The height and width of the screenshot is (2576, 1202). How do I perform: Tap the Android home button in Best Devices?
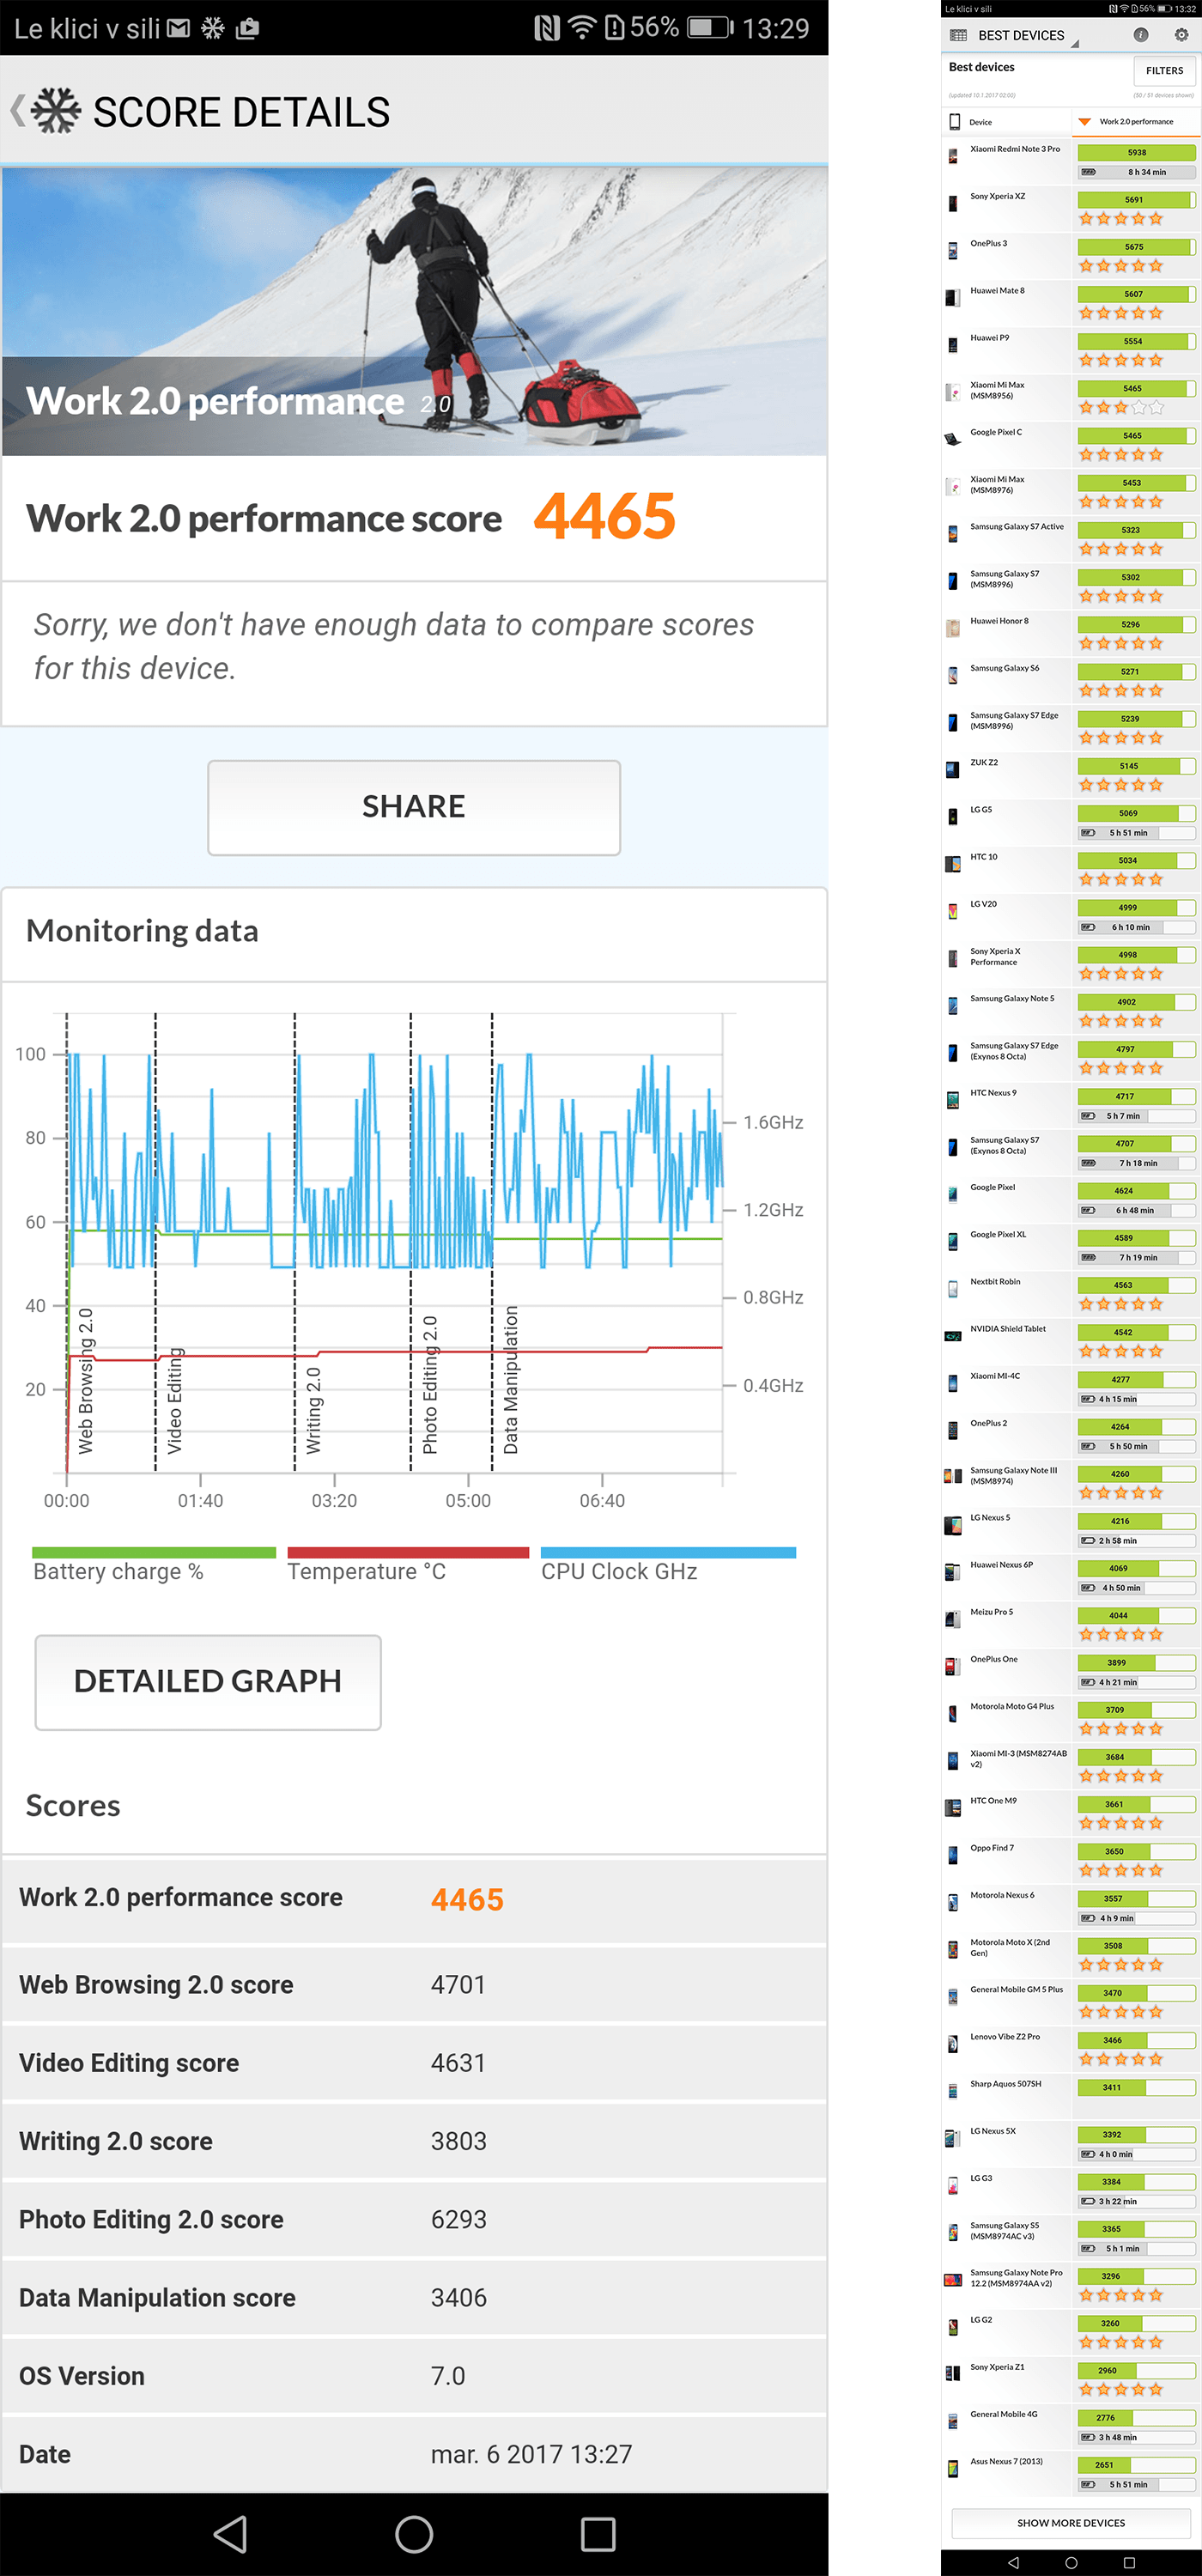coord(1071,2562)
